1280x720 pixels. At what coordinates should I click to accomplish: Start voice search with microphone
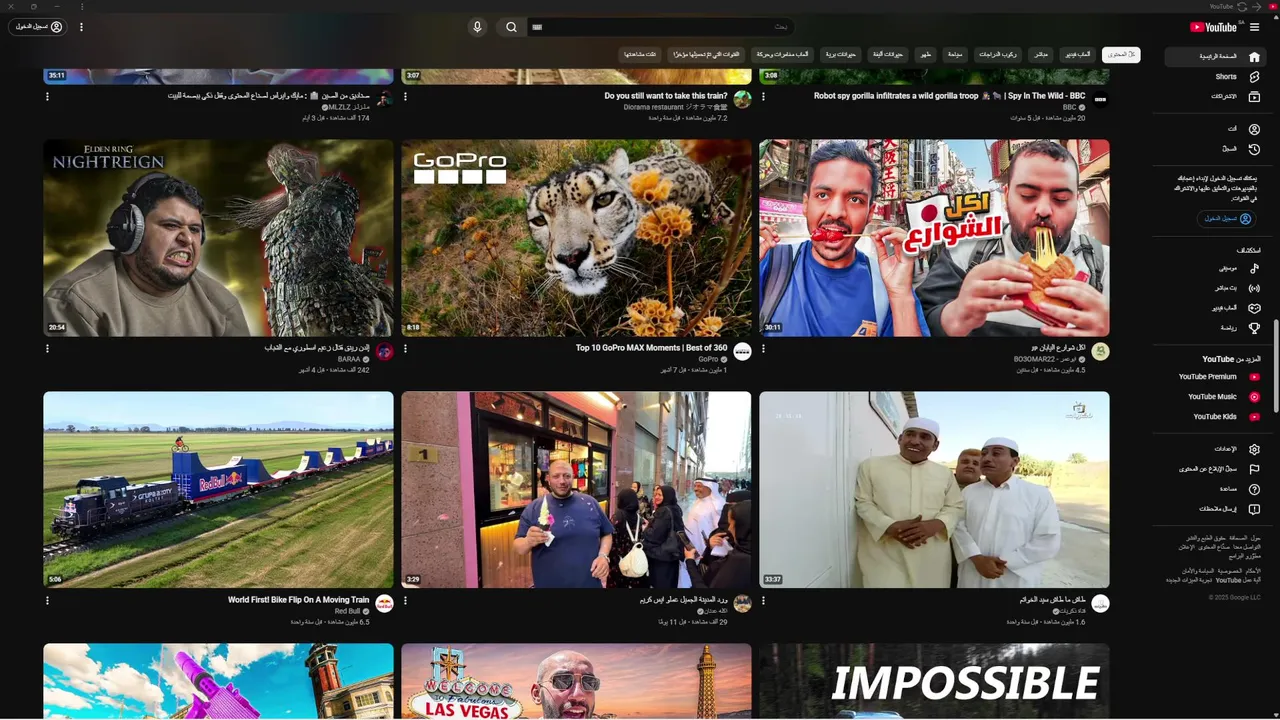(477, 27)
